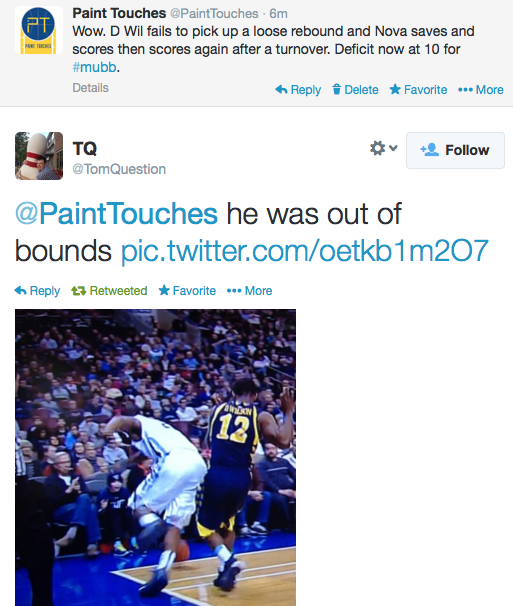Open the @TomQuestion handle under TQ
Image resolution: width=513 pixels, height=606 pixels.
[119, 169]
